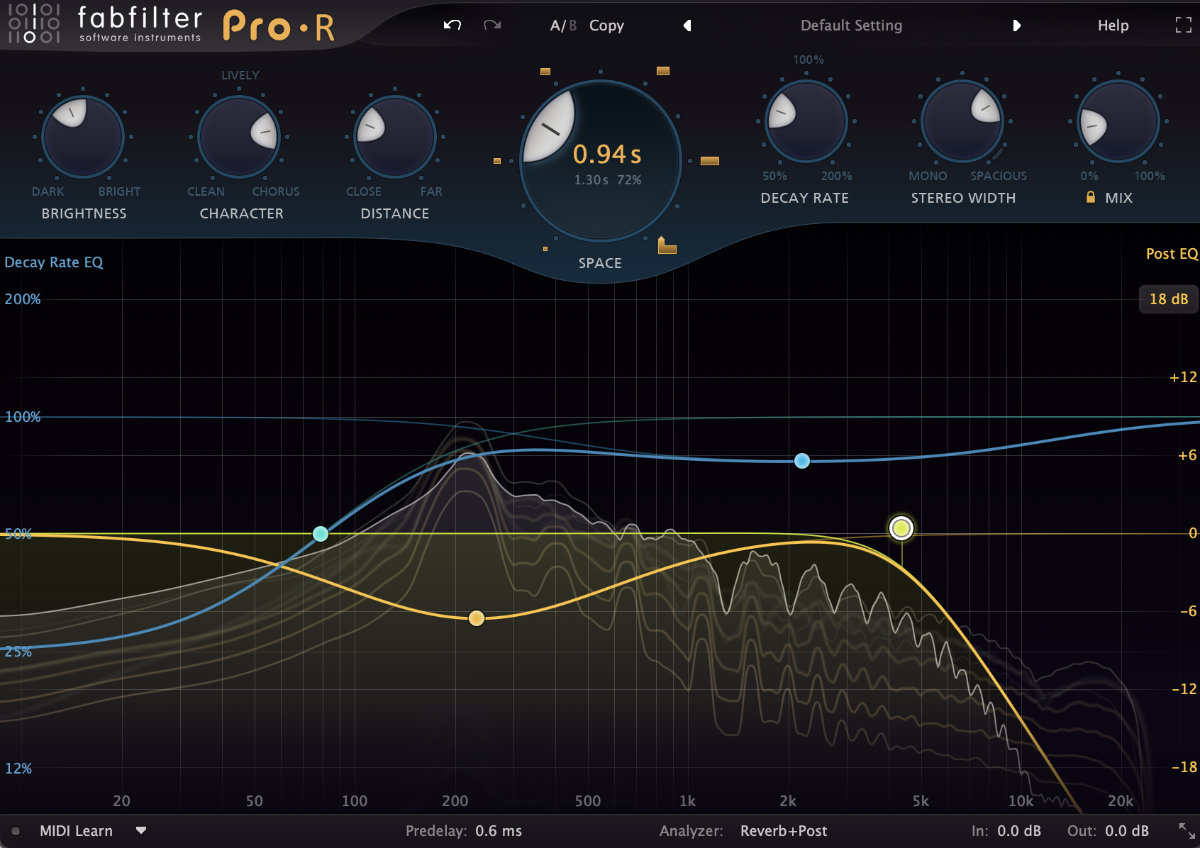Viewport: 1200px width, 848px height.
Task: Click the MIDI Learn button
Action: click(x=76, y=831)
